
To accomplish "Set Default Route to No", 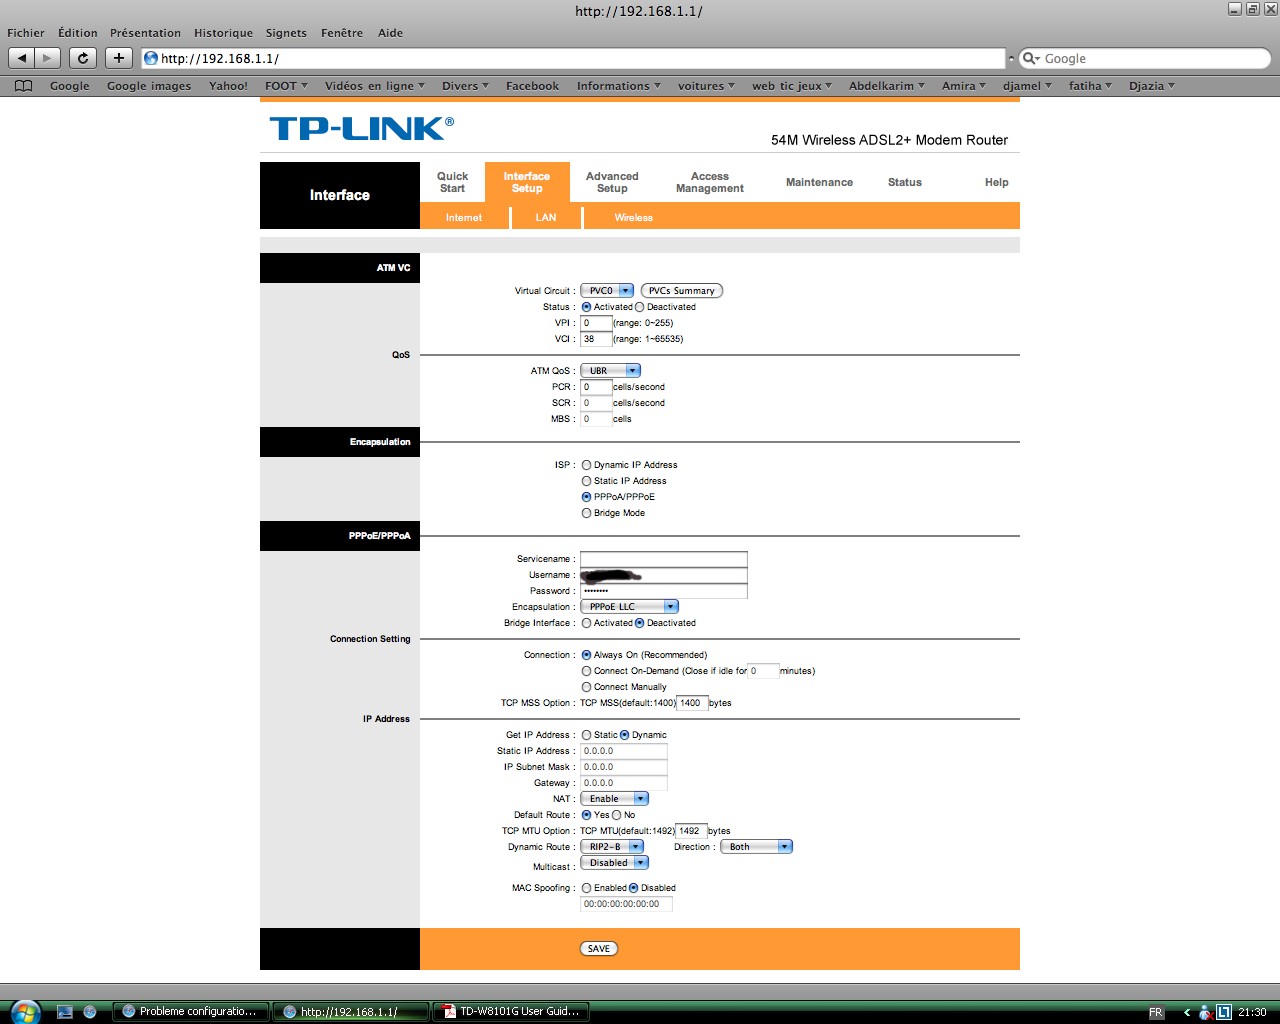I will (616, 815).
